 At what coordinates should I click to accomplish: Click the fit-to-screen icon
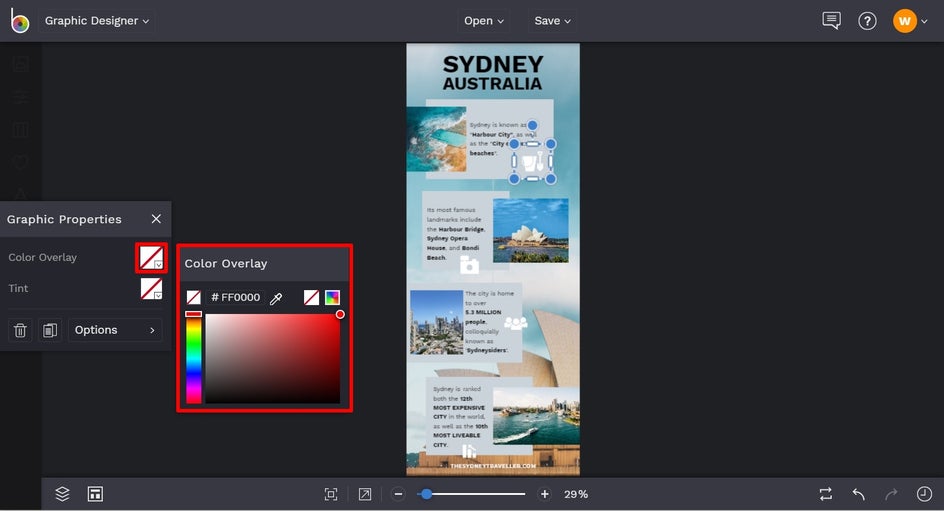click(331, 494)
